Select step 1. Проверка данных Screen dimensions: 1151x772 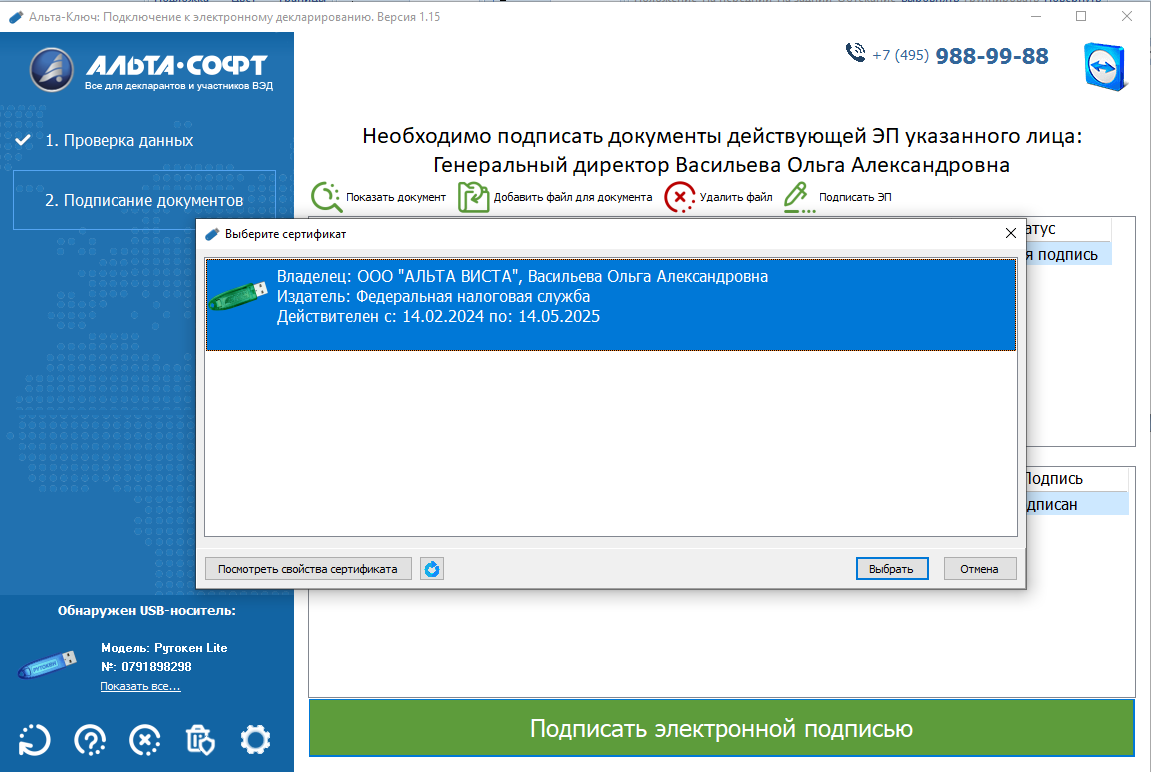pos(119,140)
